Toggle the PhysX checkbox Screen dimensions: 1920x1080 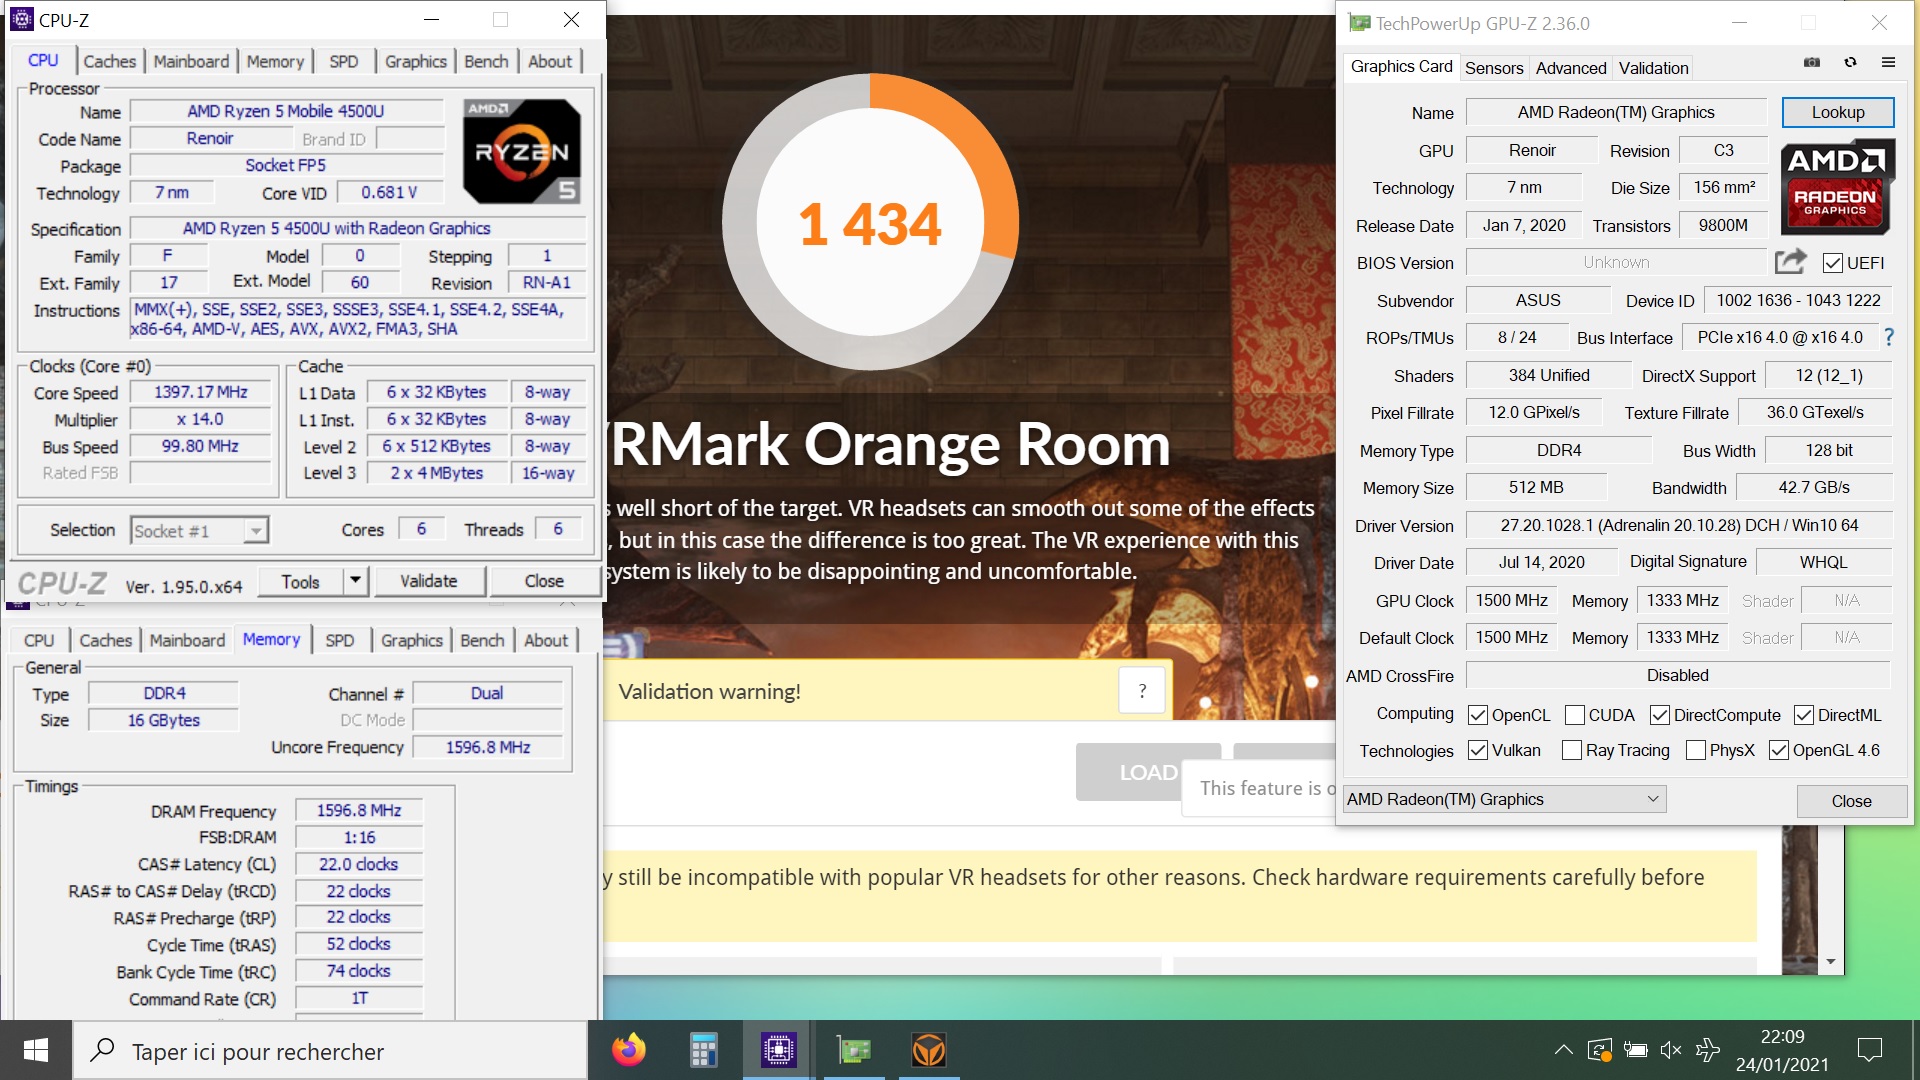tap(1695, 750)
